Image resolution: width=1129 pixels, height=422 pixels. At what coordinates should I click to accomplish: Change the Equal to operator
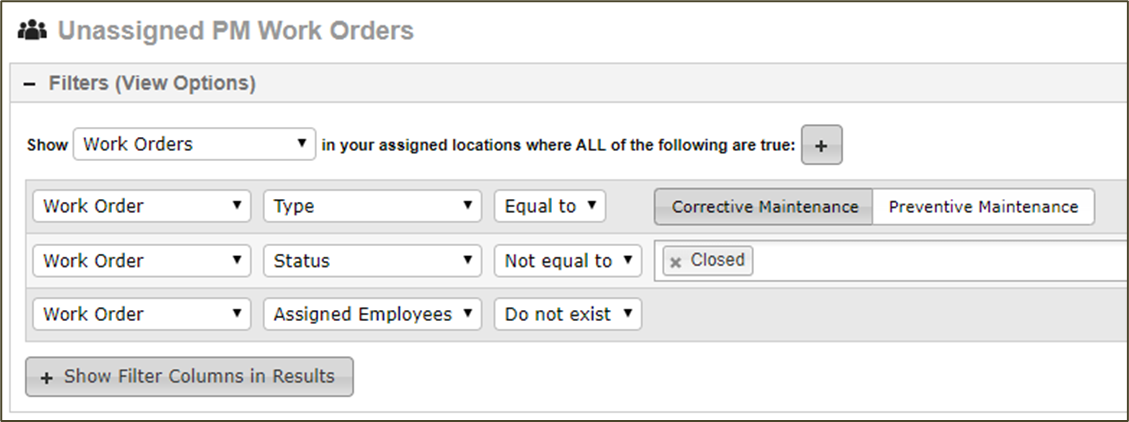550,206
